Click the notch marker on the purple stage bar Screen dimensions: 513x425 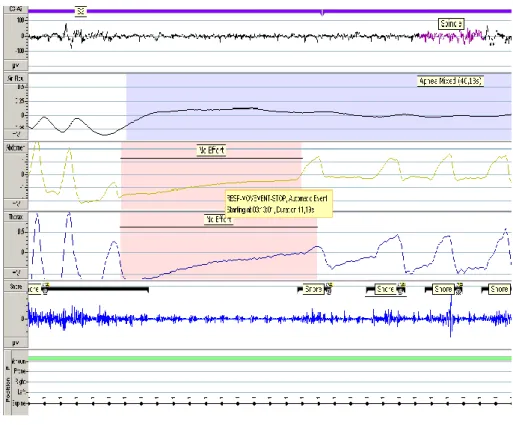(322, 13)
